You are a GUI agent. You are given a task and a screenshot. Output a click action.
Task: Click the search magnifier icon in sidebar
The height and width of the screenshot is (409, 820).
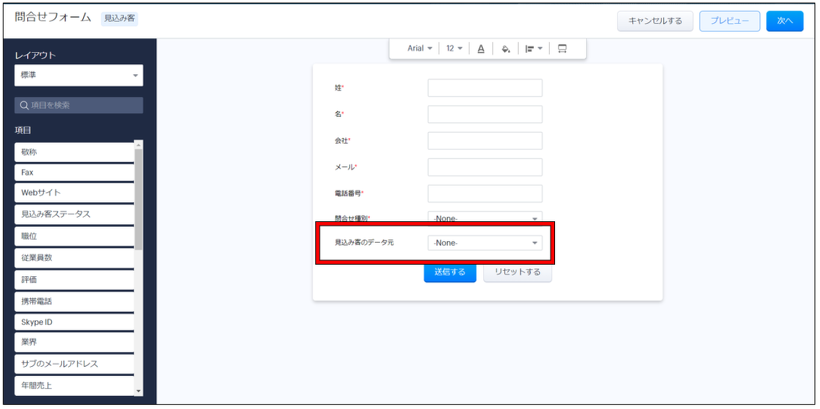(x=24, y=105)
